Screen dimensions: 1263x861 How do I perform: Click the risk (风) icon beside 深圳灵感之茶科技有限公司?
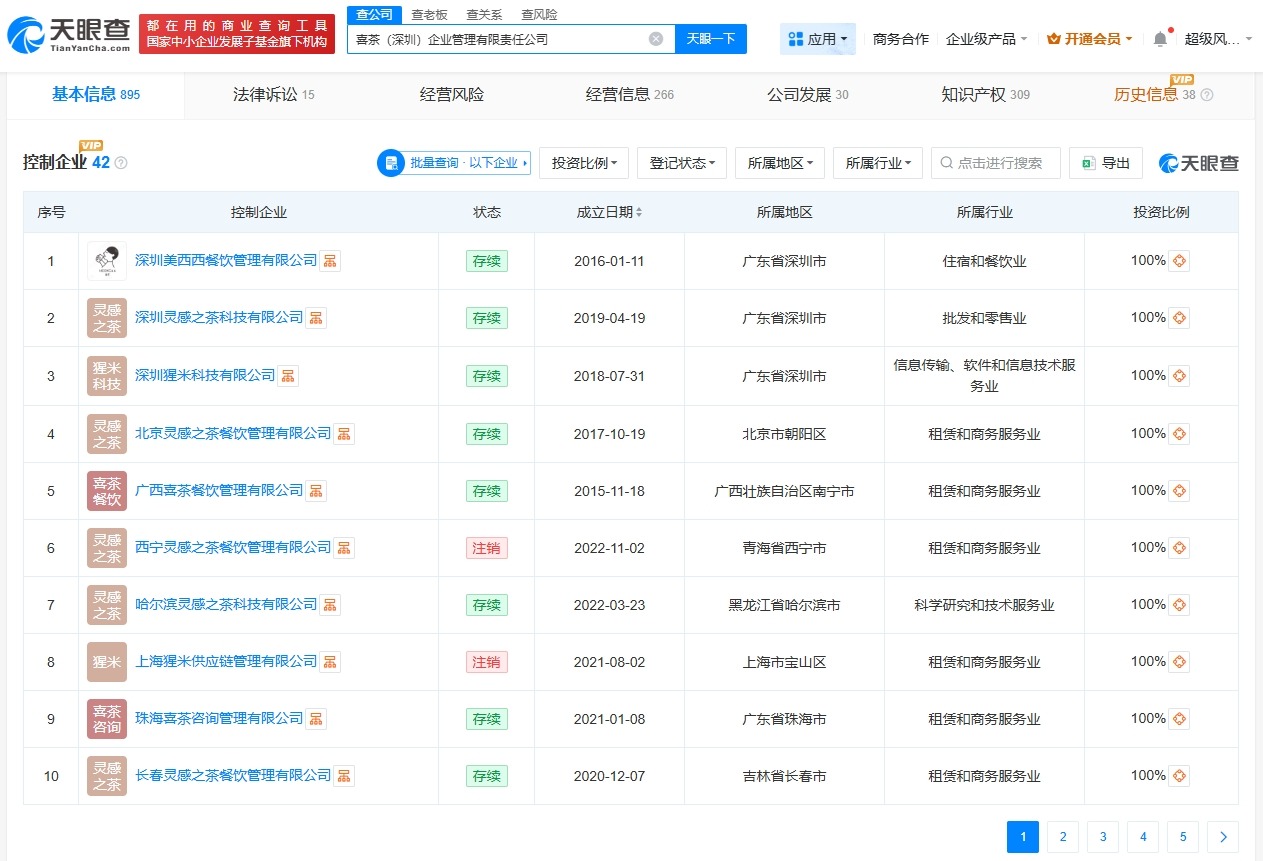pyautogui.click(x=315, y=318)
